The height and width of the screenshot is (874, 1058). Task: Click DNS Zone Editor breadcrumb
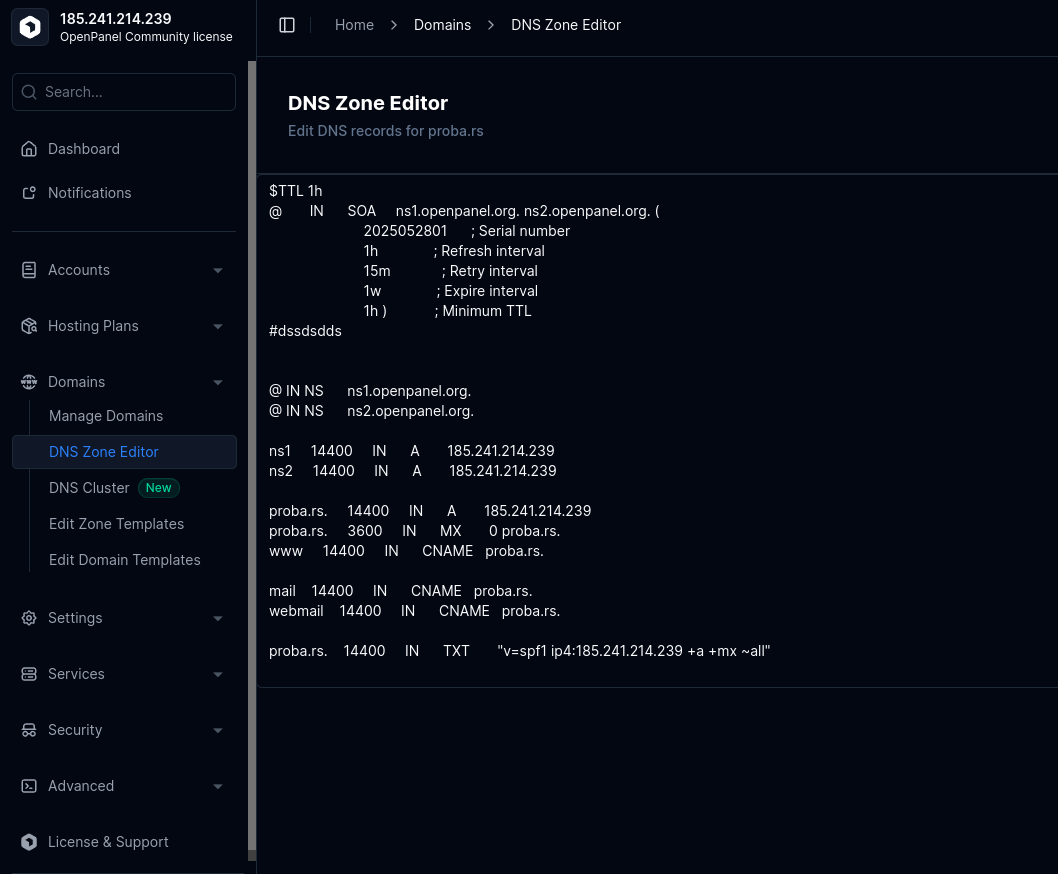pyautogui.click(x=565, y=25)
